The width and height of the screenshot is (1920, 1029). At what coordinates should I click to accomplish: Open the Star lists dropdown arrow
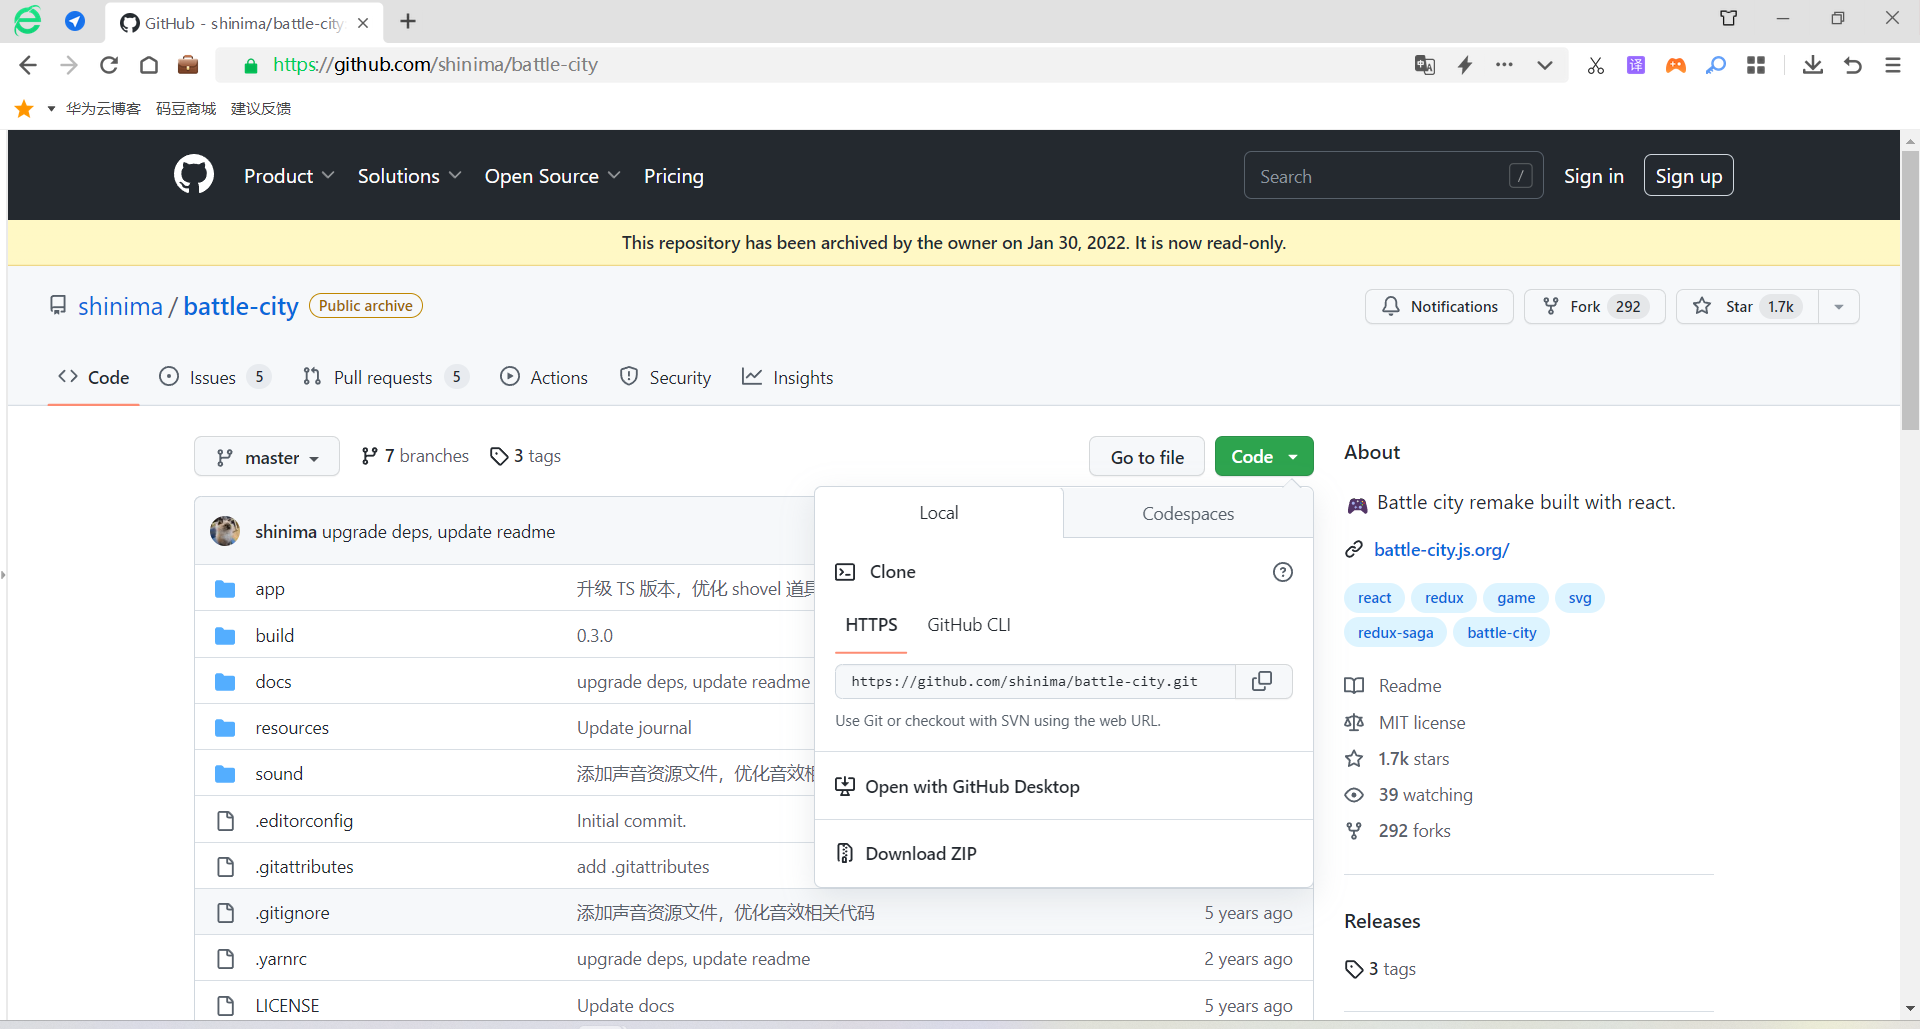click(1839, 307)
